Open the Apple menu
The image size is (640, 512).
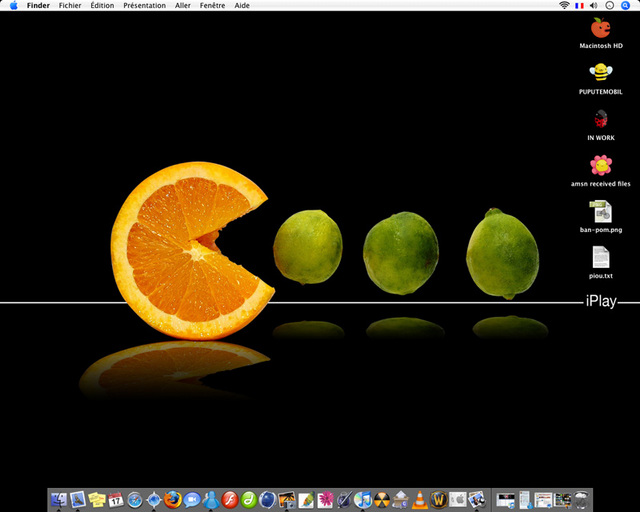click(14, 5)
